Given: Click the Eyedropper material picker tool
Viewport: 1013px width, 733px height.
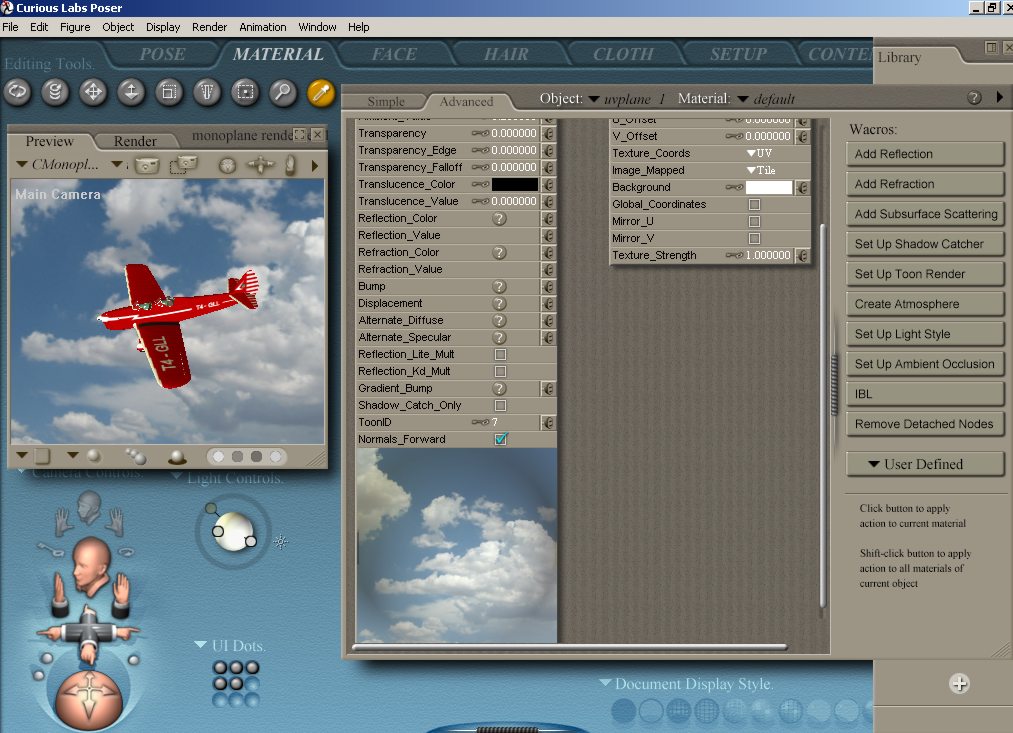Looking at the screenshot, I should coord(321,92).
